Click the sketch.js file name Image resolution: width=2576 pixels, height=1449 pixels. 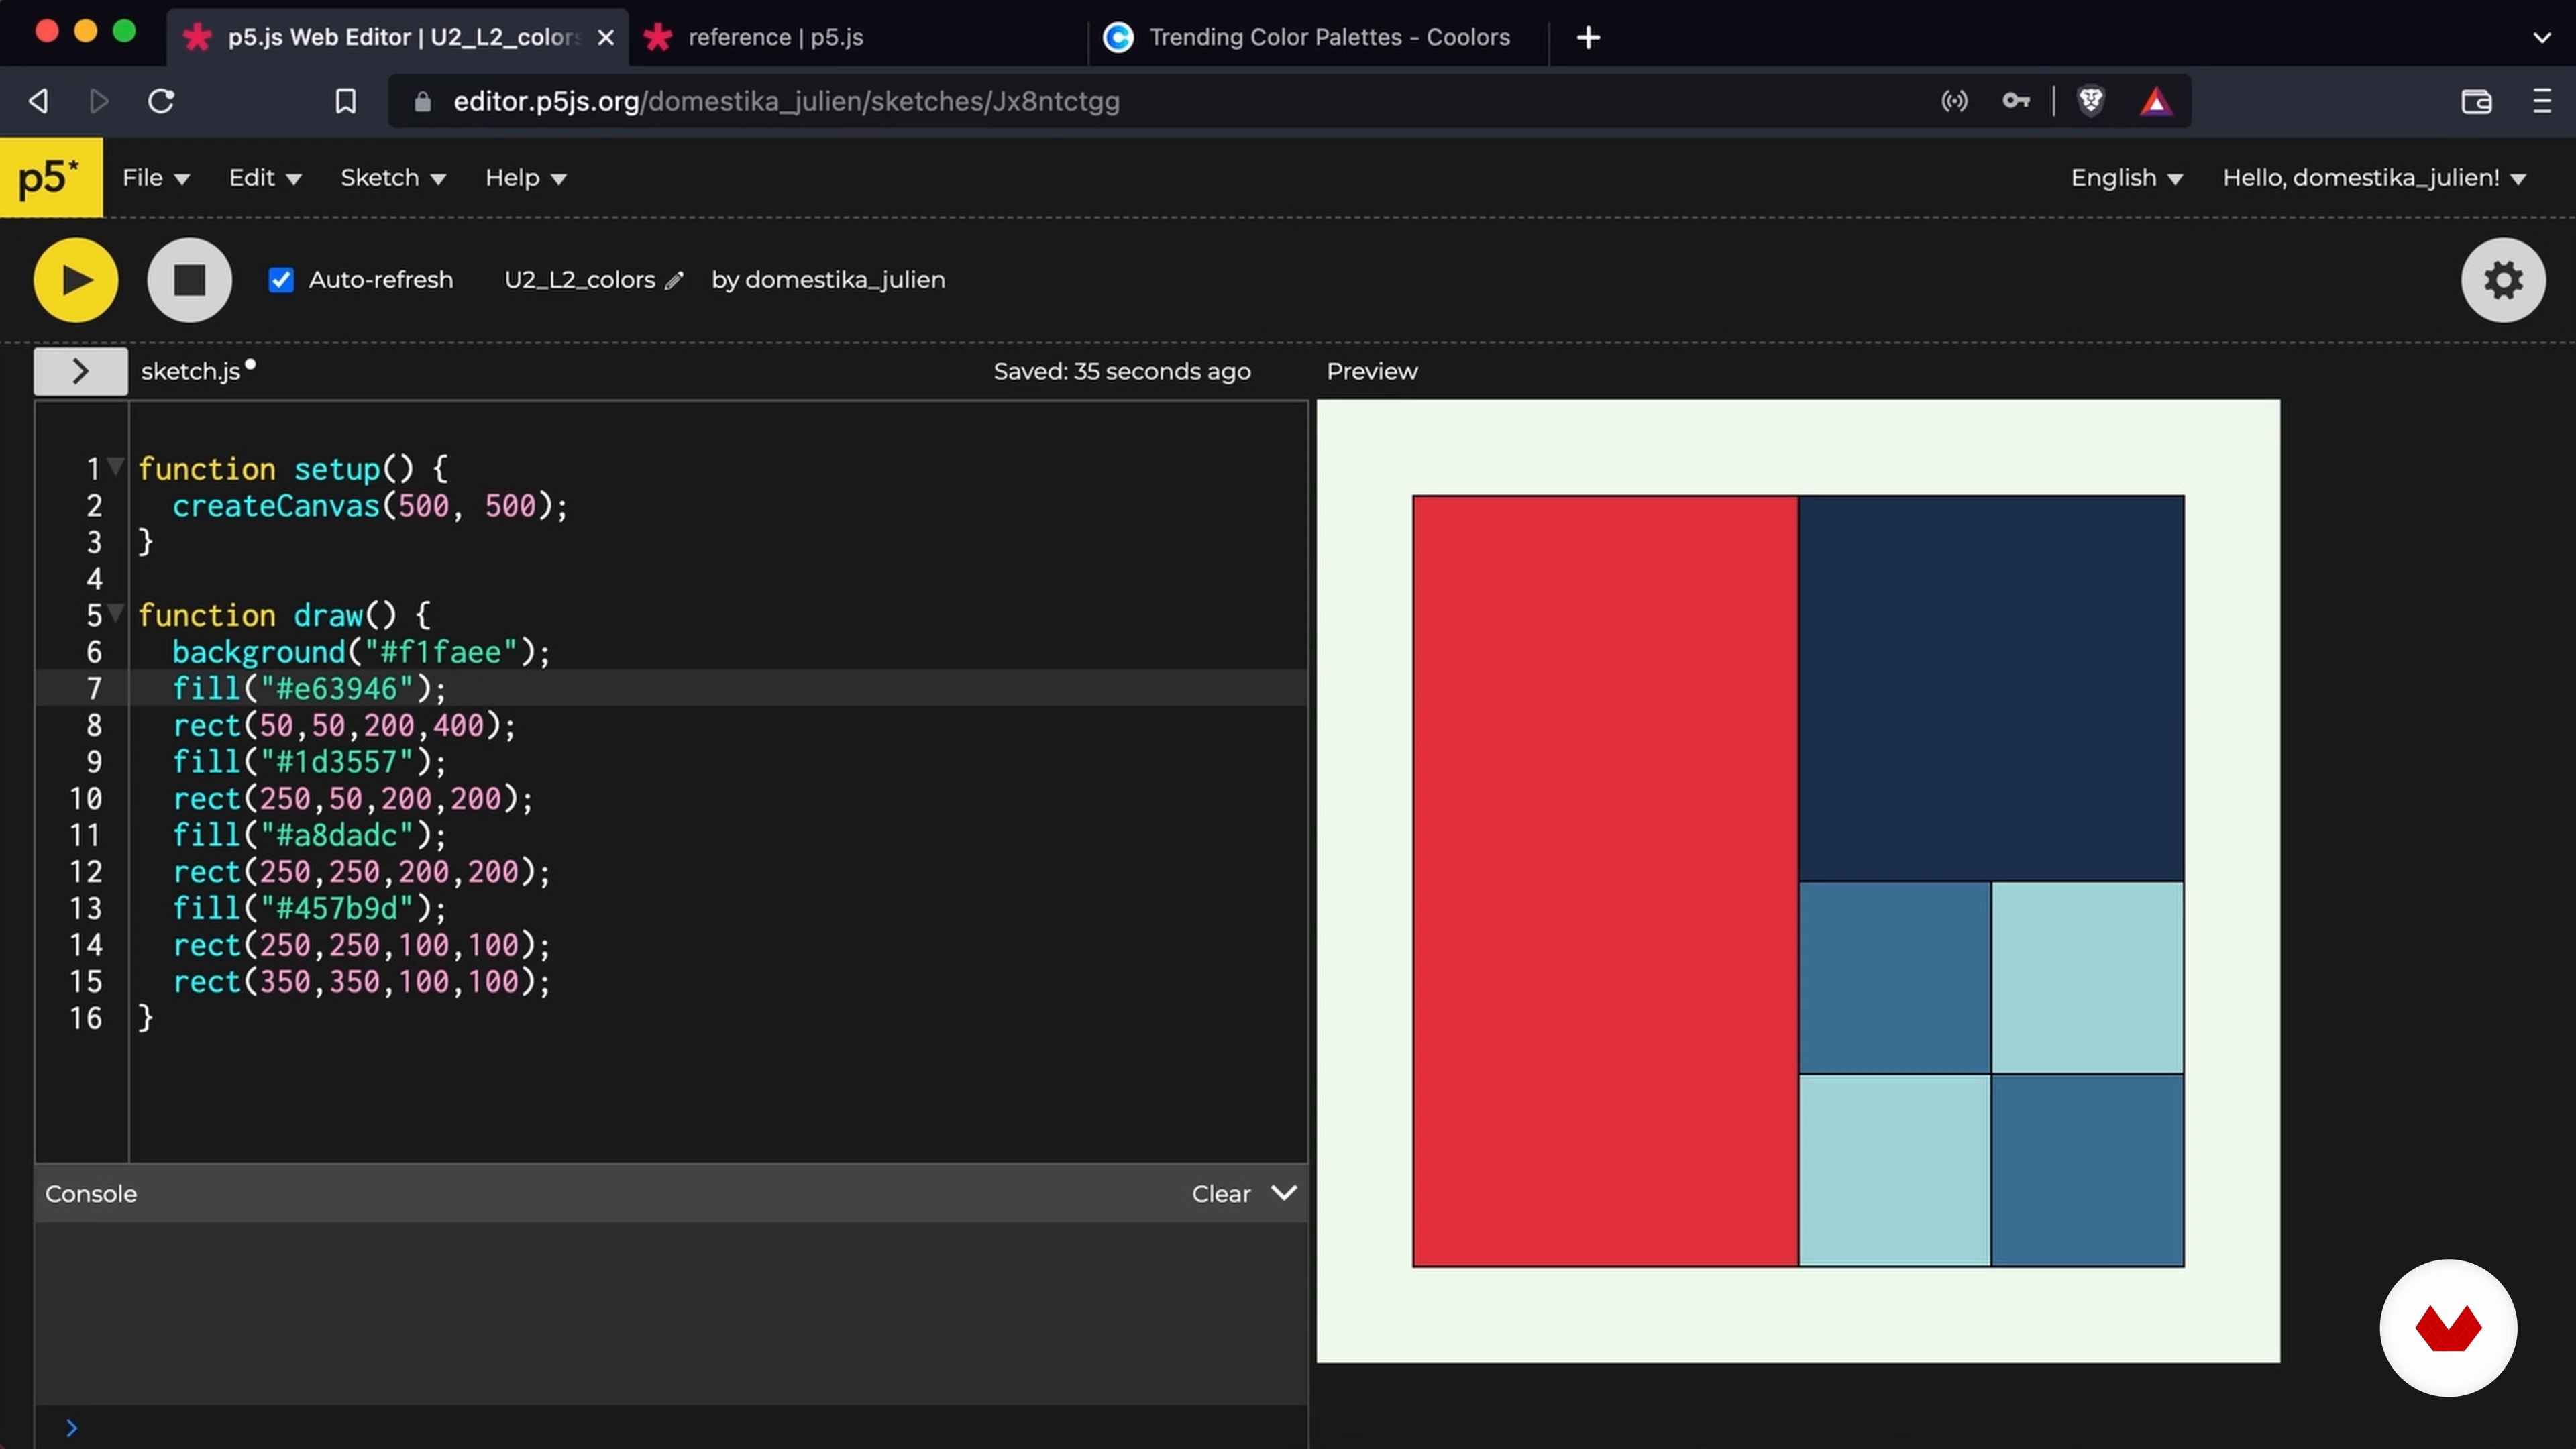[x=190, y=372]
